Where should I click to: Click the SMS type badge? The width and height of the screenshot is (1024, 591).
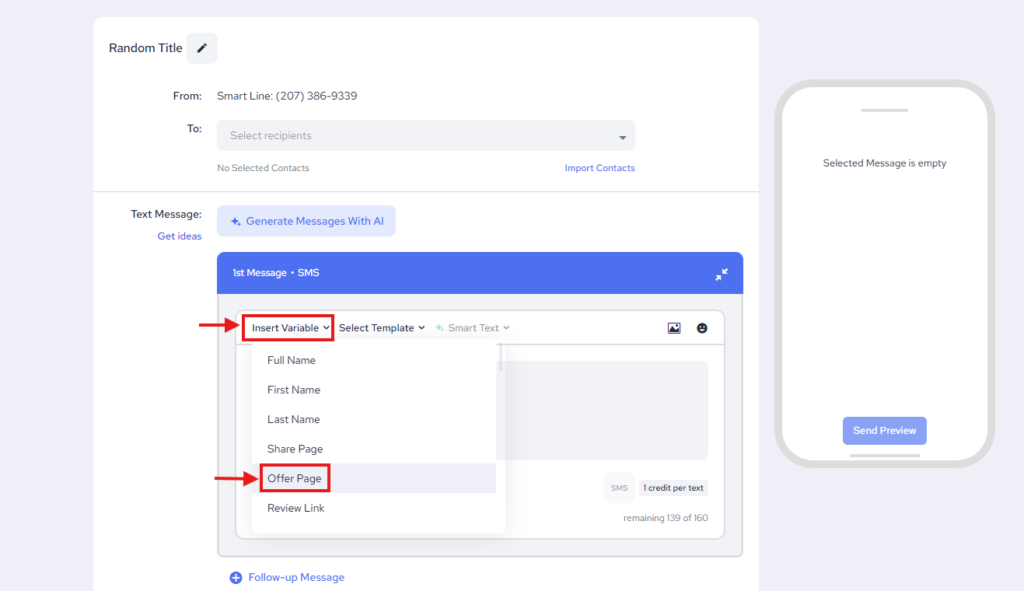[x=619, y=488]
